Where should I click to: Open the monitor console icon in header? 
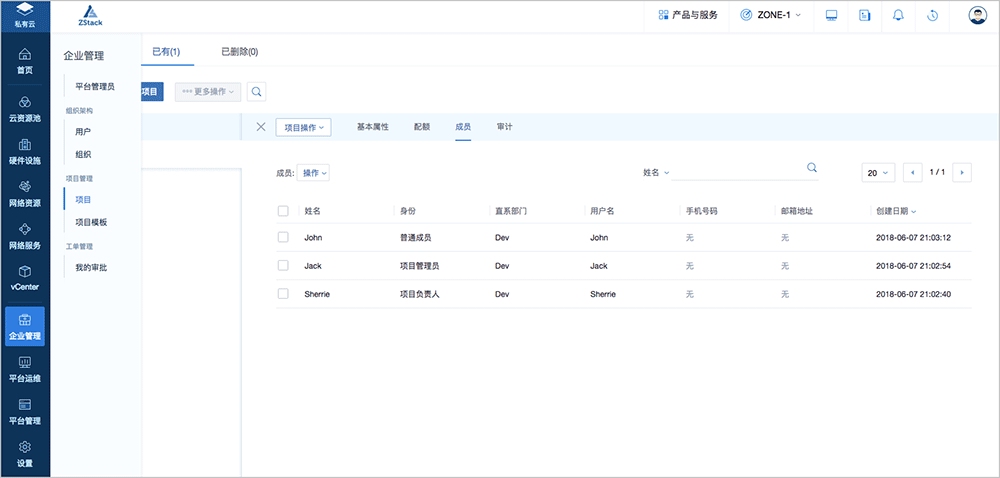click(831, 15)
